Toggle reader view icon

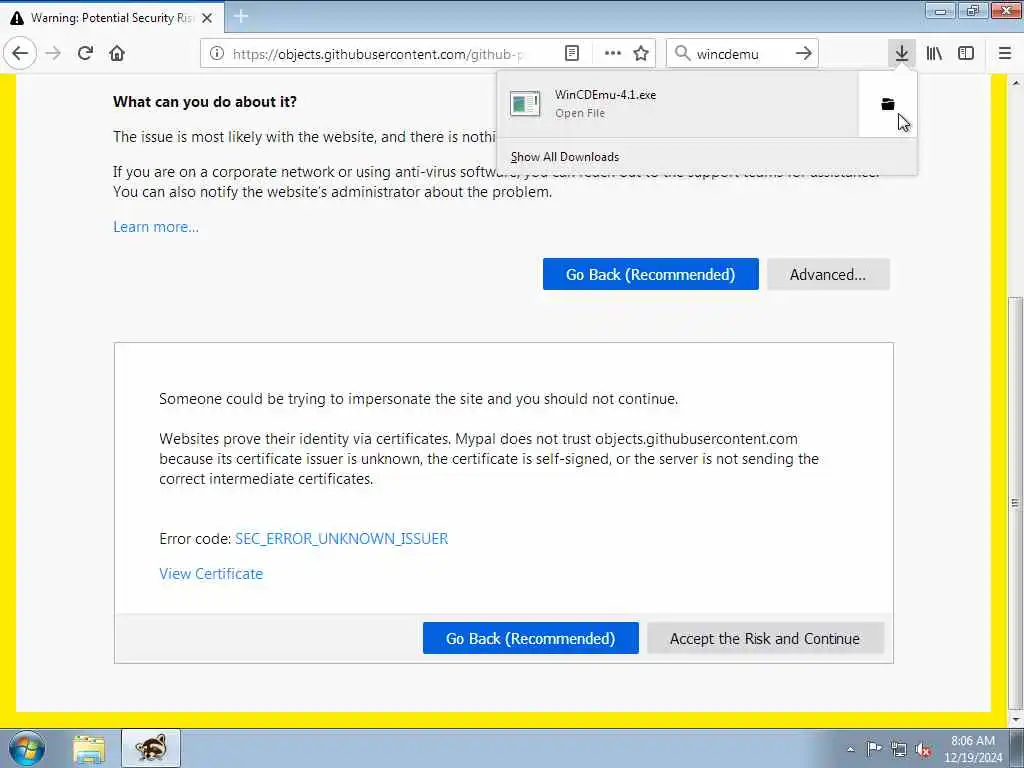(572, 54)
